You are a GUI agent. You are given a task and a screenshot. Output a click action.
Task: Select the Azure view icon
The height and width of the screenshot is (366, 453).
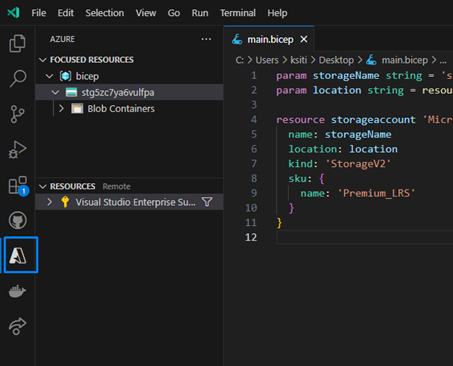point(18,256)
